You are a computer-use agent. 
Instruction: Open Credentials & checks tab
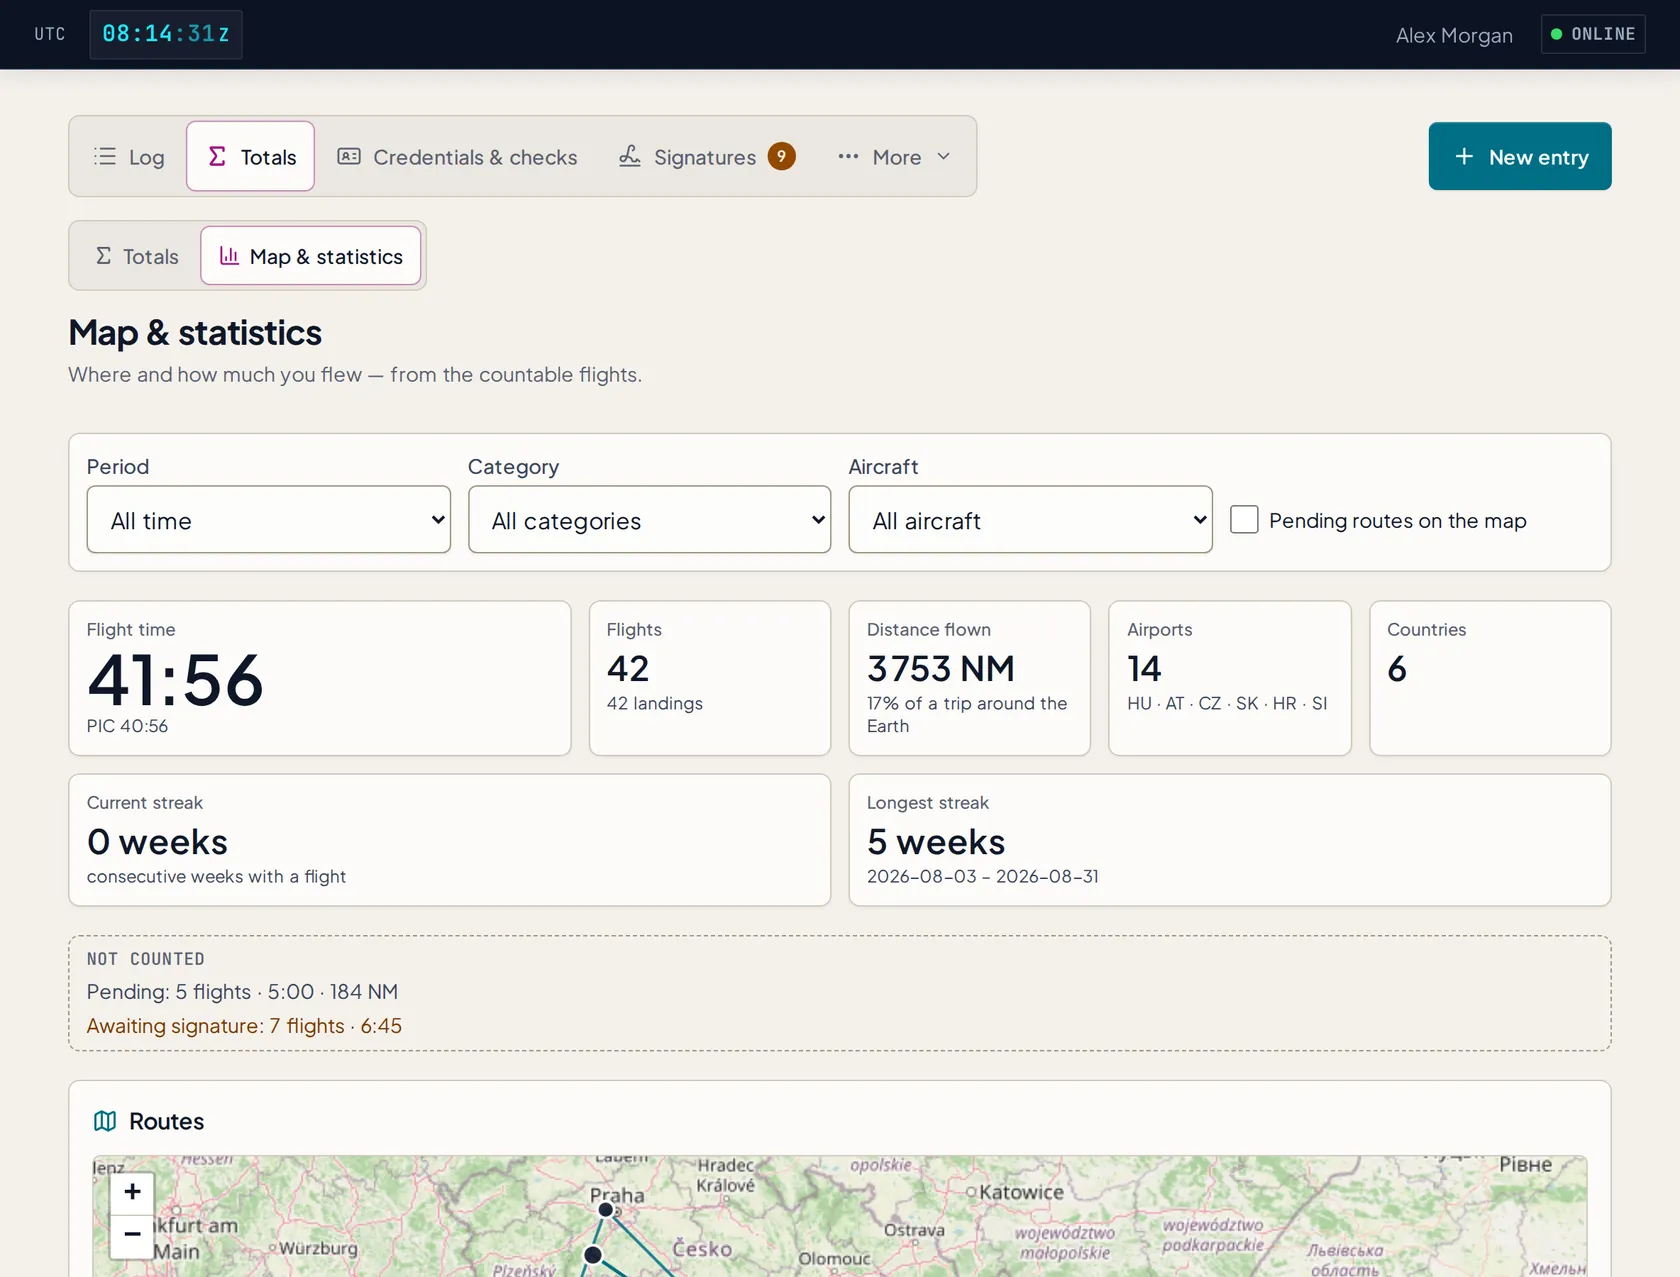pyautogui.click(x=457, y=157)
